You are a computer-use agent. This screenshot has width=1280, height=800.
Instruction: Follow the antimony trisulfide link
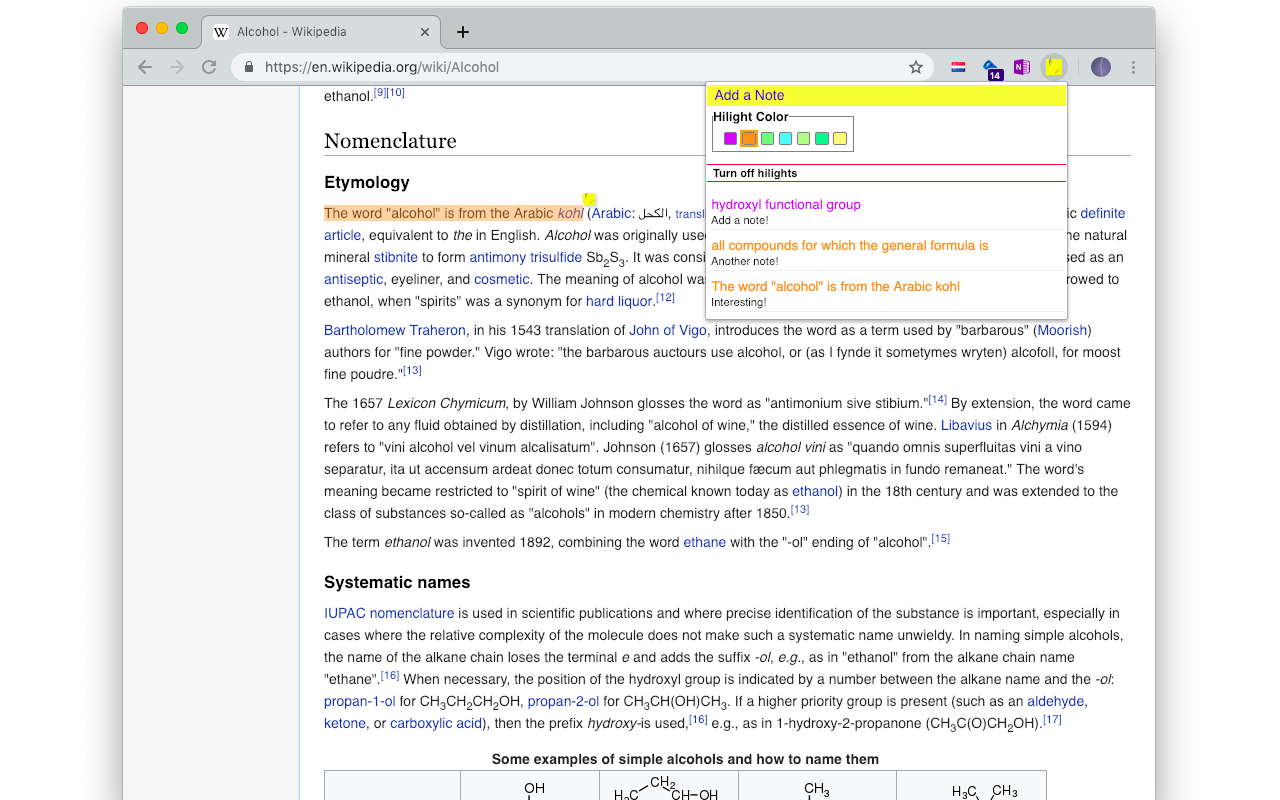tap(526, 257)
